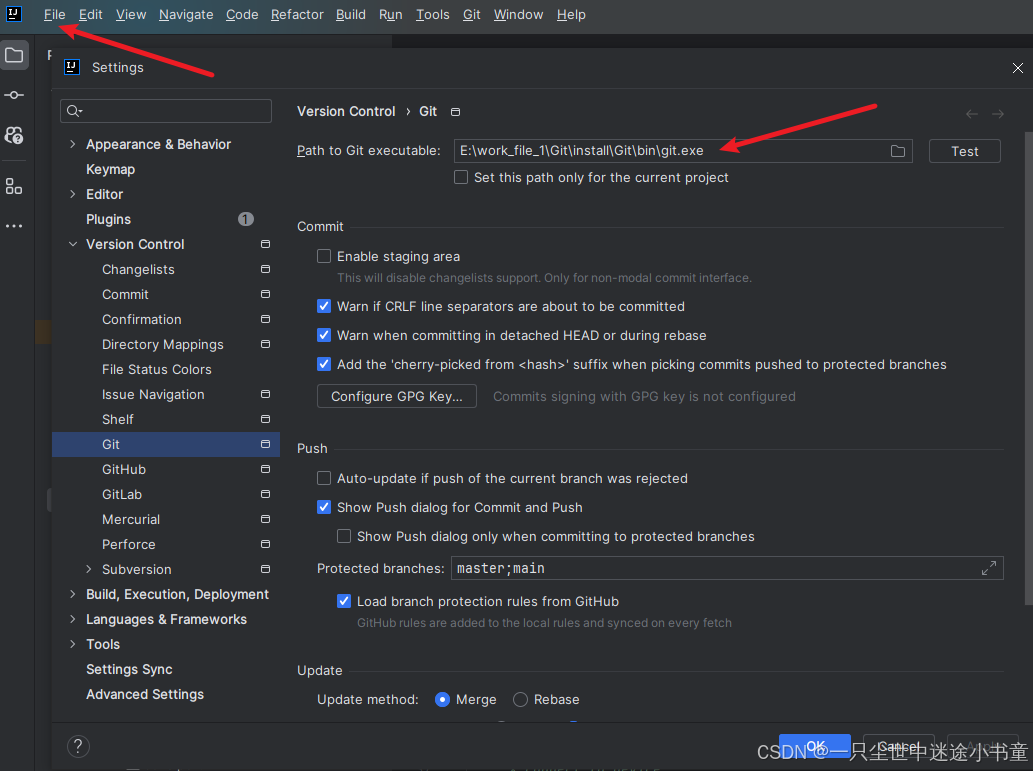
Task: Click the project icon next to Issue Navigation
Action: (x=265, y=394)
